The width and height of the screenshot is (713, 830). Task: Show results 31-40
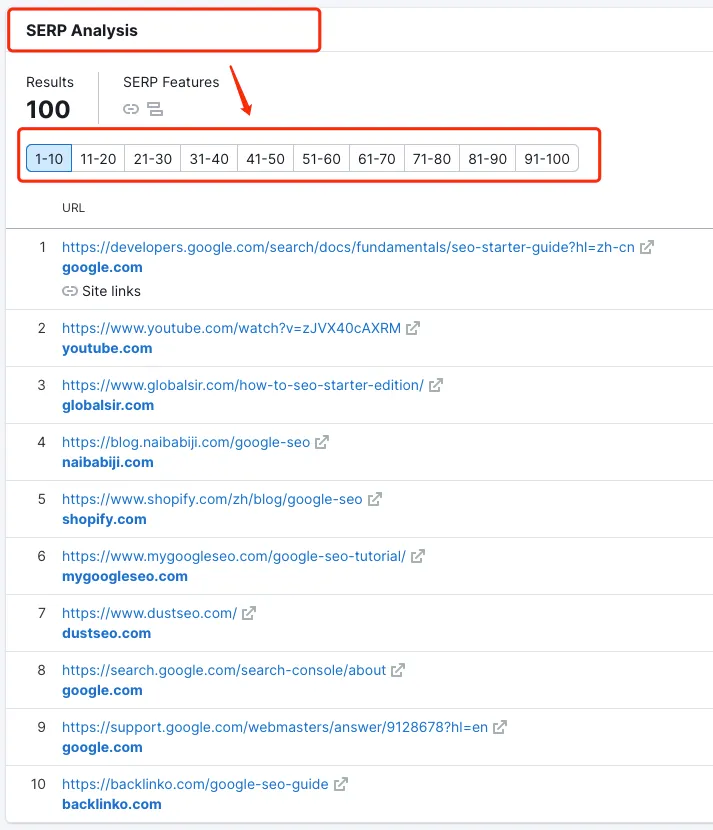209,158
